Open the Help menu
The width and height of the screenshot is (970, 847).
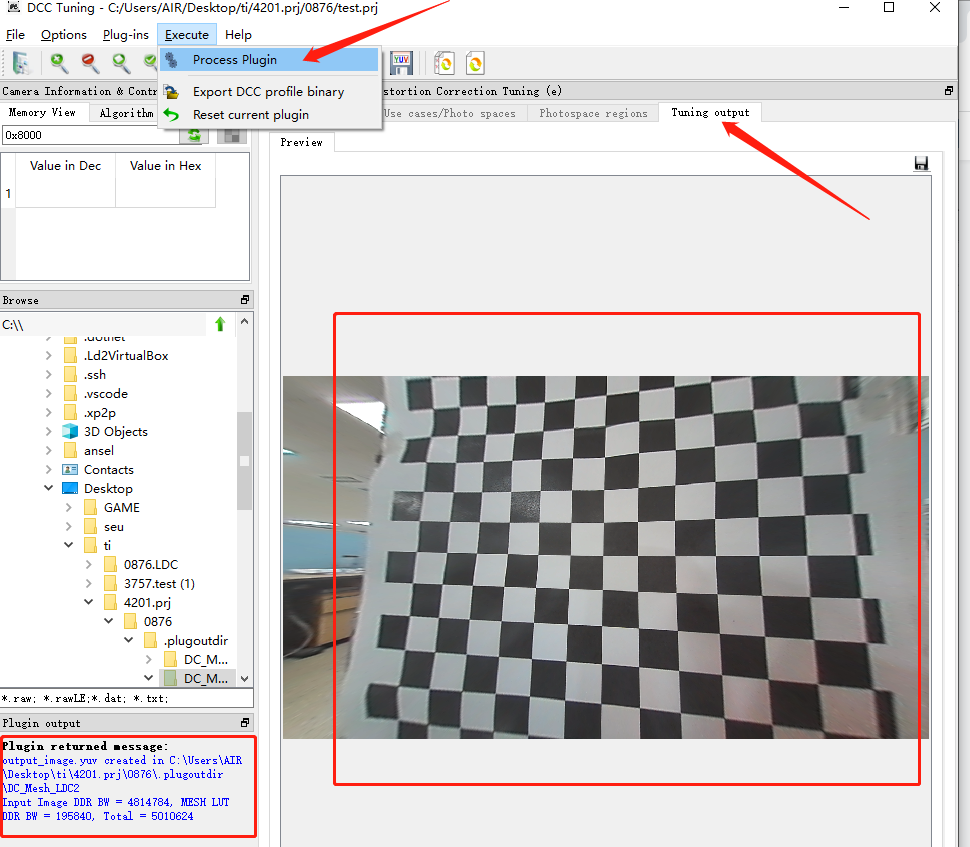(x=238, y=35)
